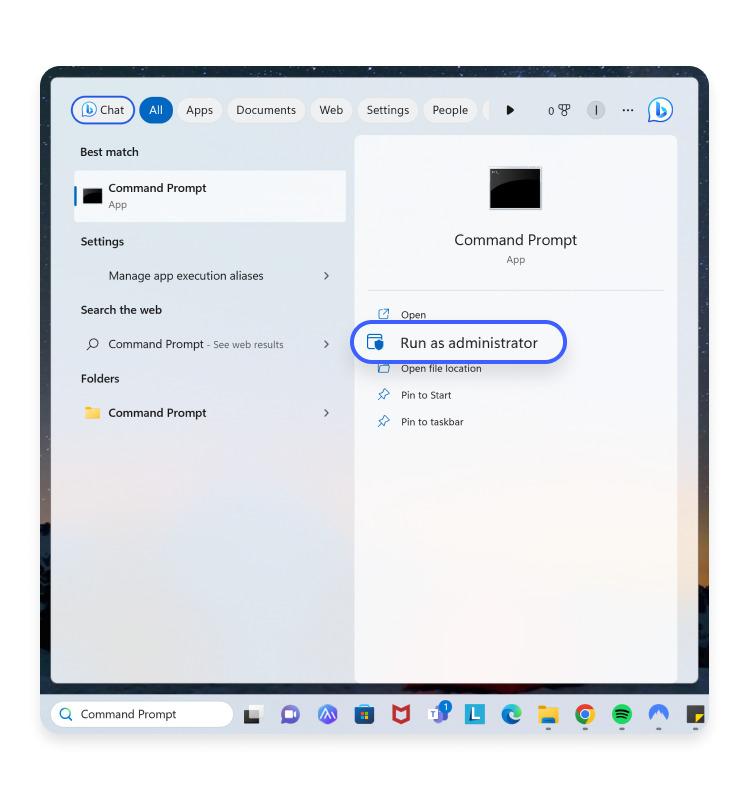Switch to the Settings filter

388,110
